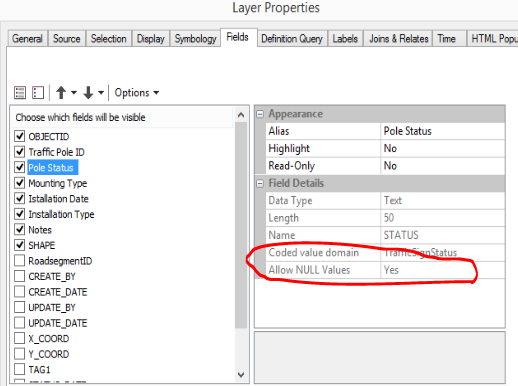Click the Coded value domain label

coord(314,253)
